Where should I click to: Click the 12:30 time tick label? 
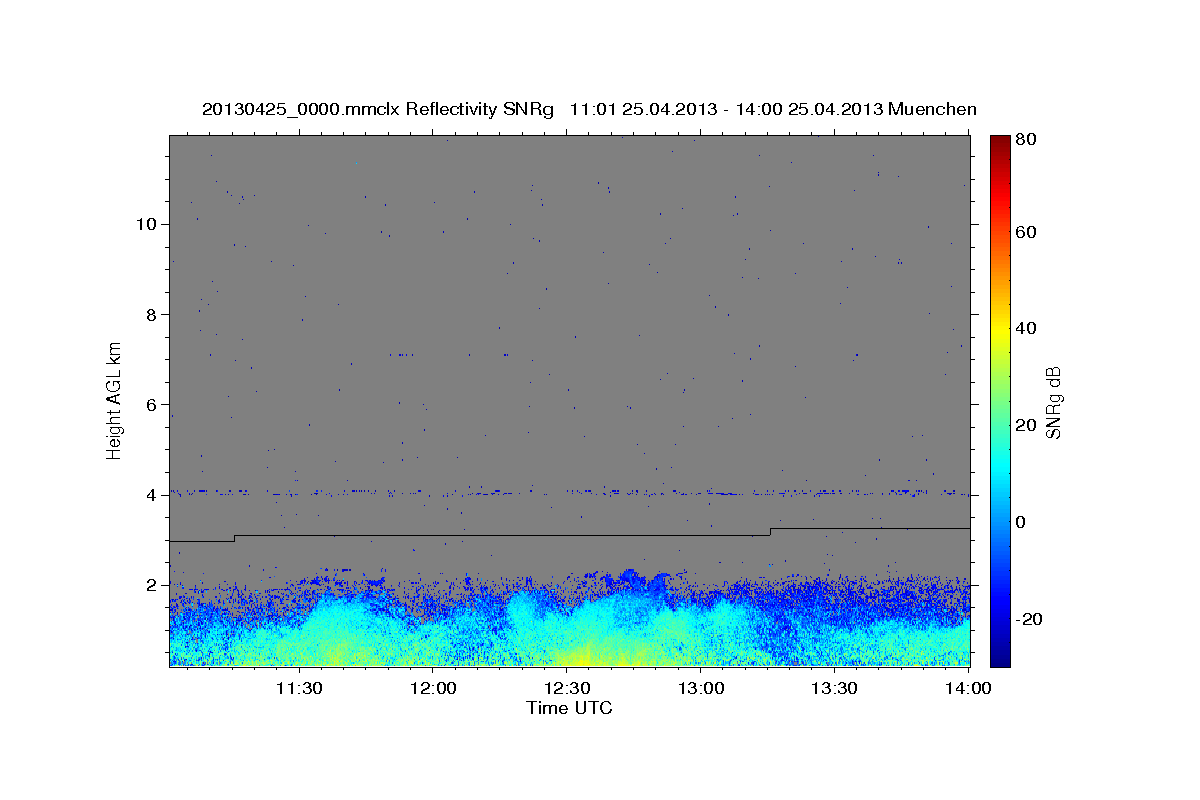567,688
